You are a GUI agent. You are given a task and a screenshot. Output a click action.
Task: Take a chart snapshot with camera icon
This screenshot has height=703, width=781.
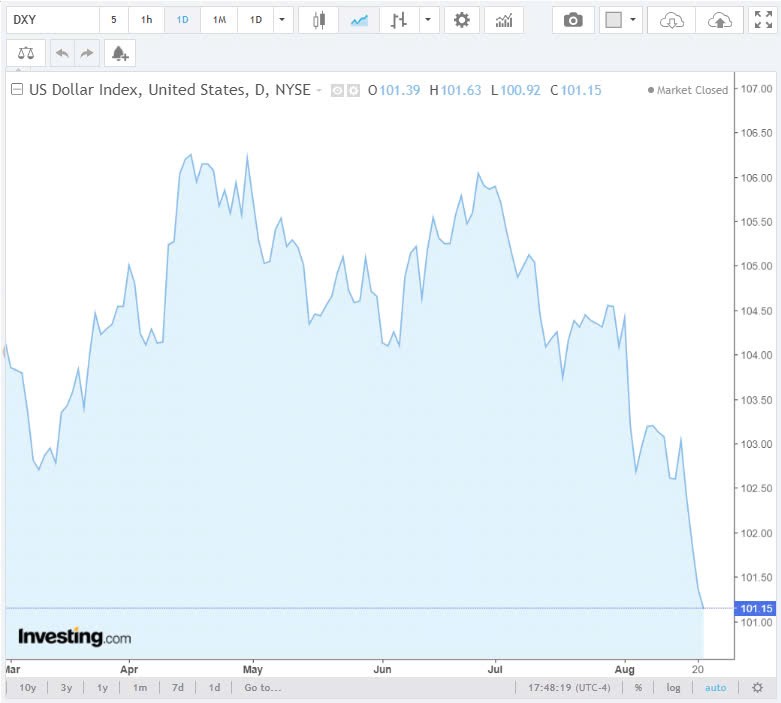coord(573,20)
